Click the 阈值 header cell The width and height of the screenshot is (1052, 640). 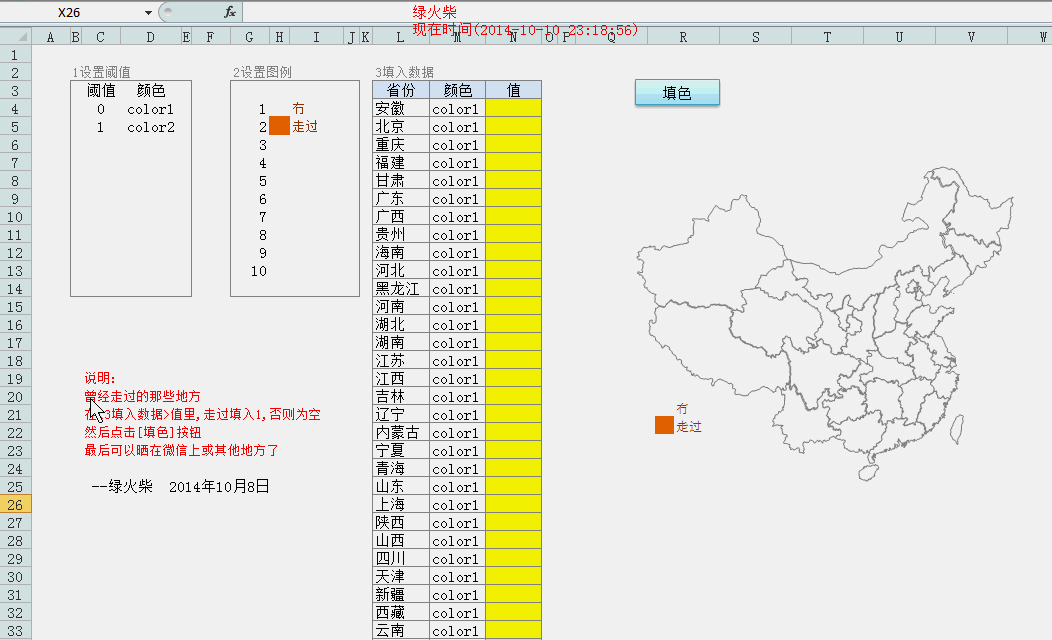click(101, 90)
